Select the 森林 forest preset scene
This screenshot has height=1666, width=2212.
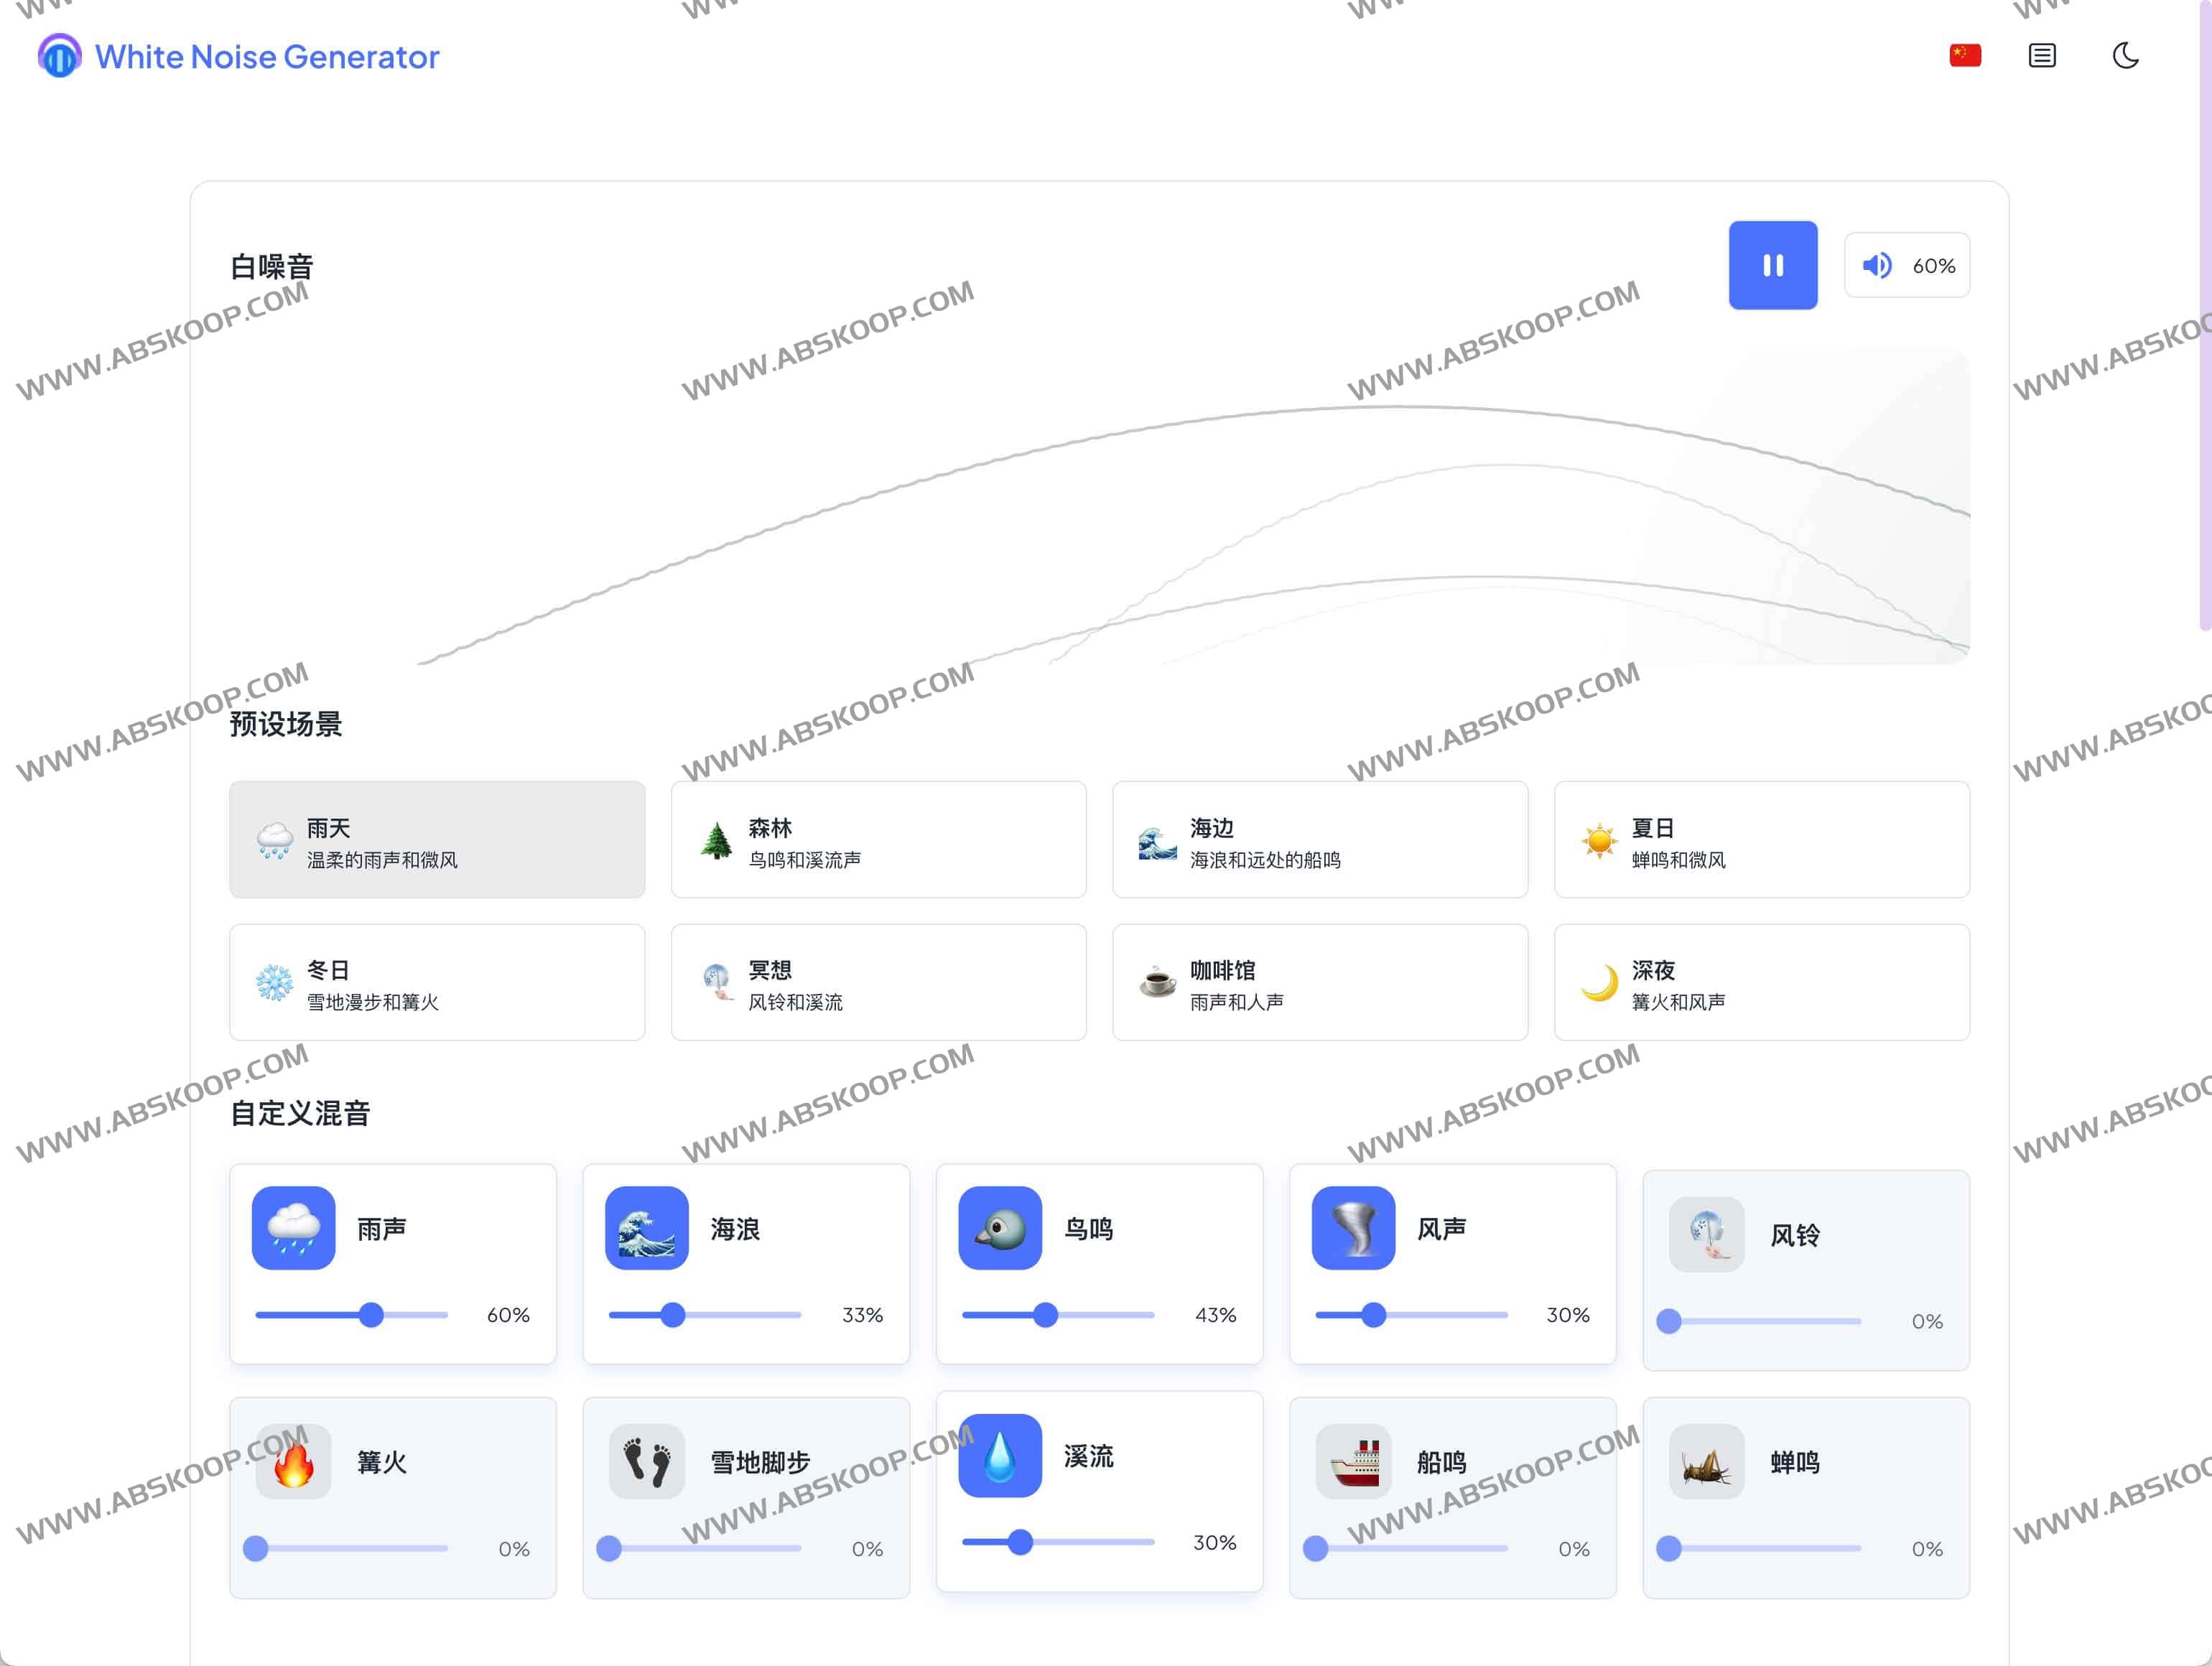(x=878, y=840)
